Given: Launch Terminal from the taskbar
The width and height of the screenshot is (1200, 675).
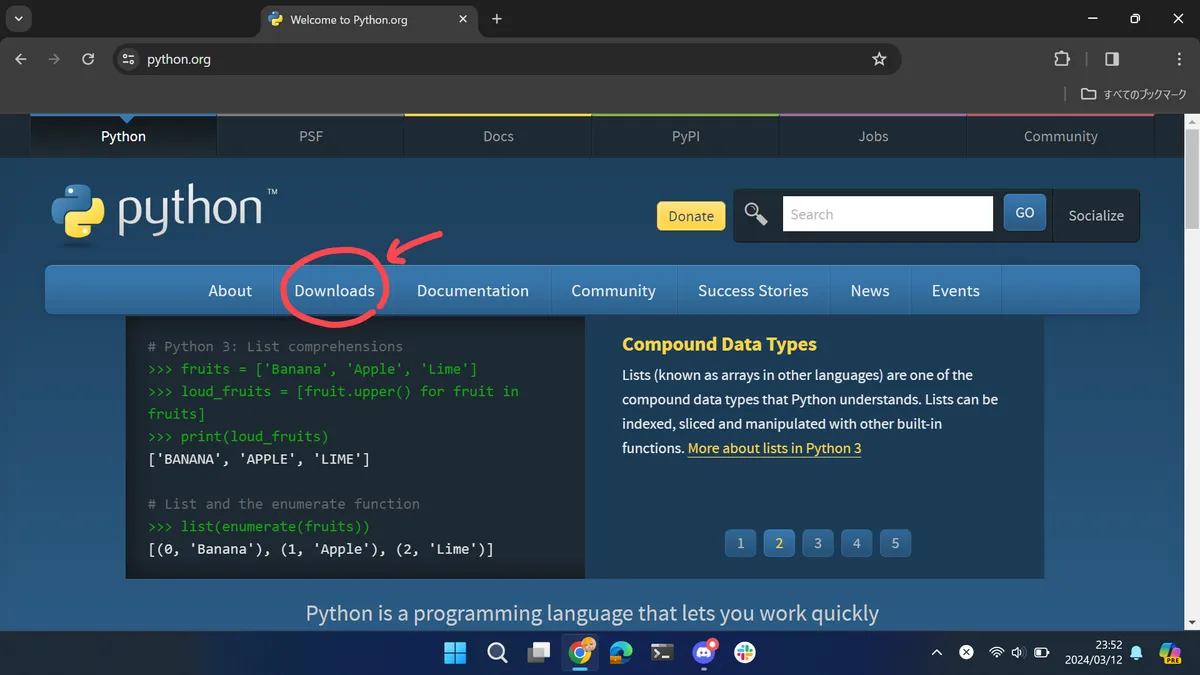Looking at the screenshot, I should [x=661, y=653].
